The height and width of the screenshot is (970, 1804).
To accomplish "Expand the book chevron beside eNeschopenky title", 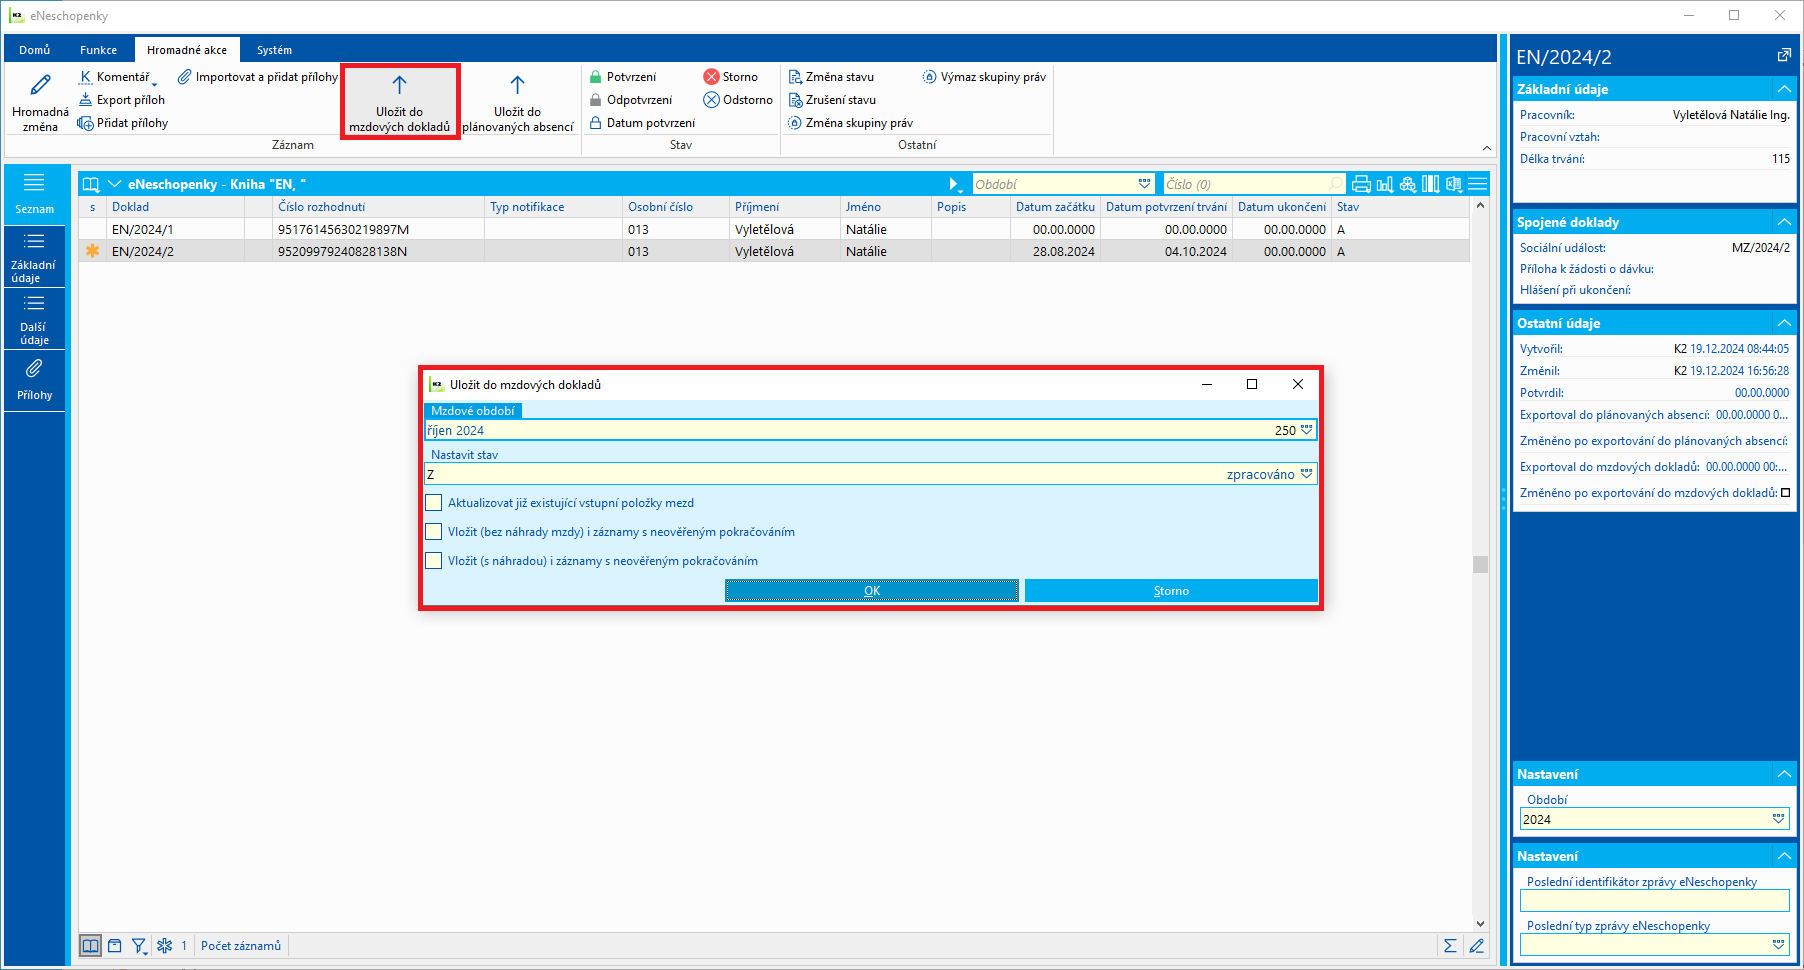I will [x=114, y=184].
